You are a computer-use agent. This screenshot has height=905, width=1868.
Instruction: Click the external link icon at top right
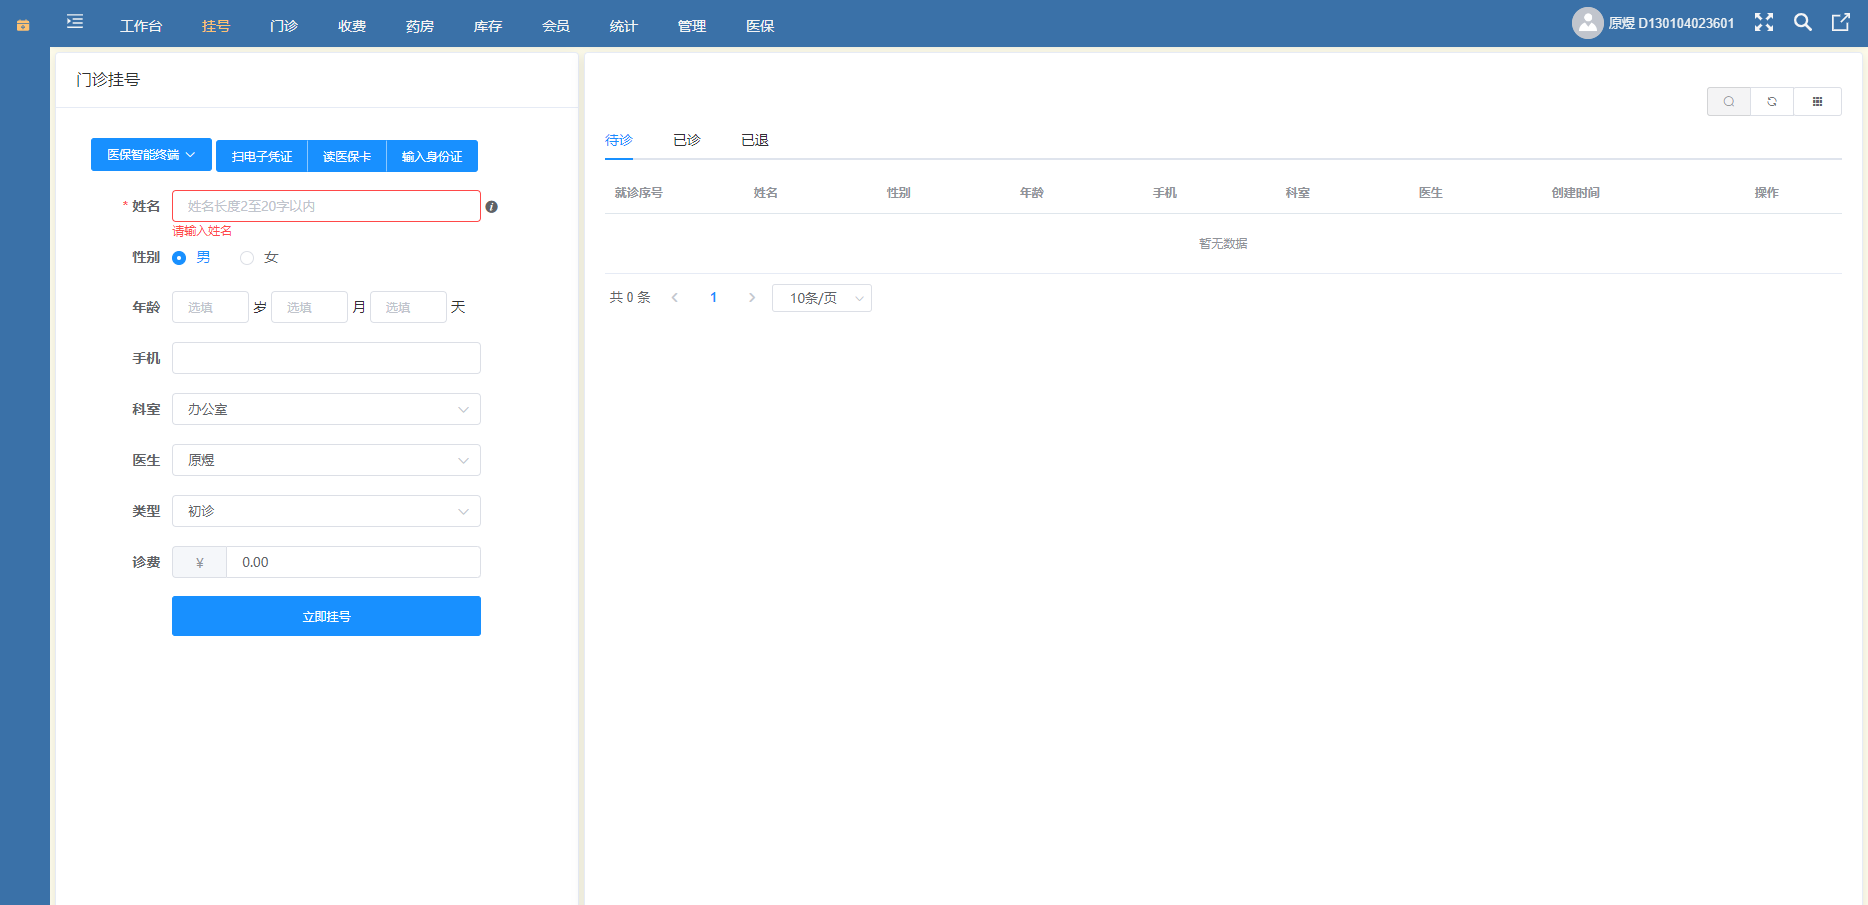pyautogui.click(x=1841, y=22)
